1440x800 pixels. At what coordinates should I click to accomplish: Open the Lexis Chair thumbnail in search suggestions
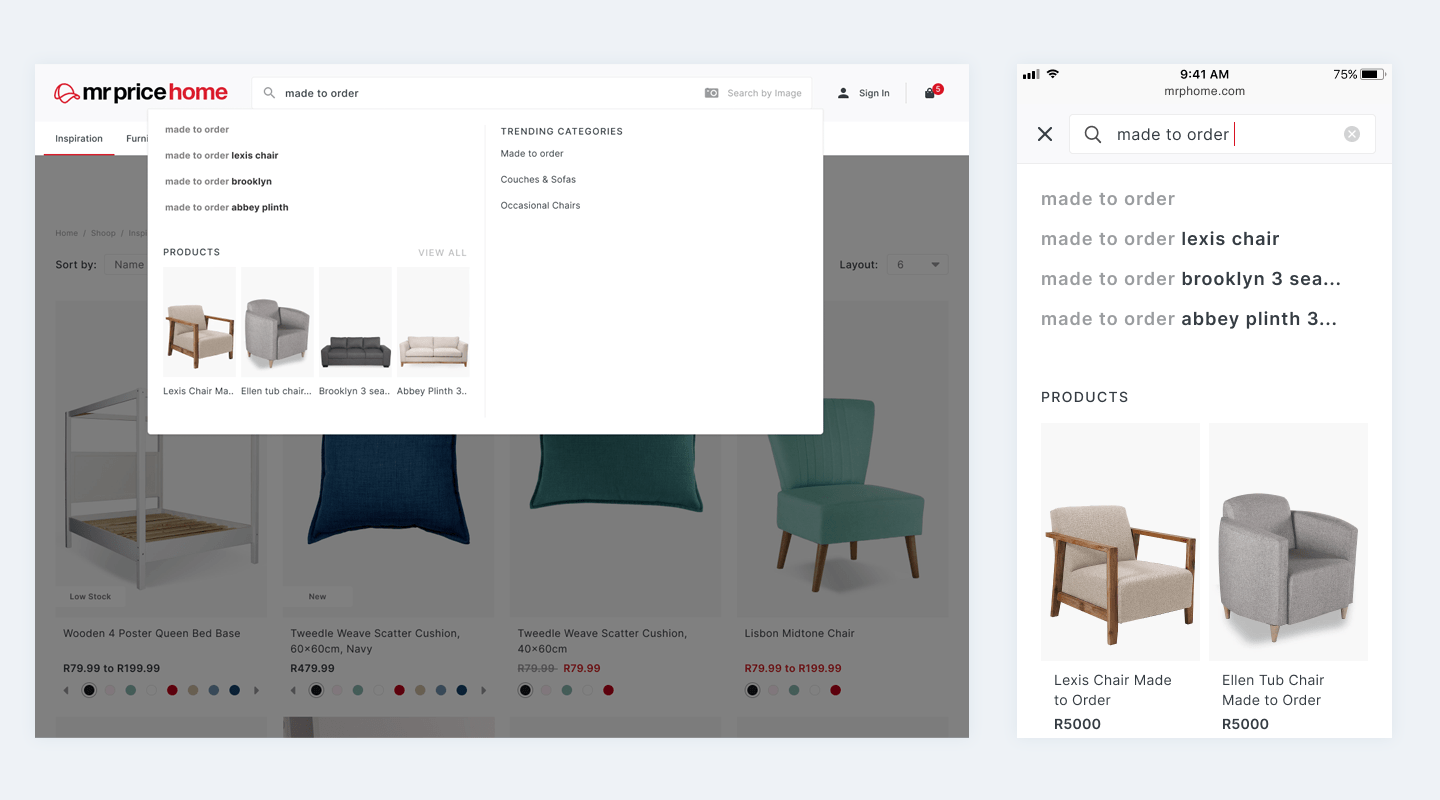(x=199, y=322)
